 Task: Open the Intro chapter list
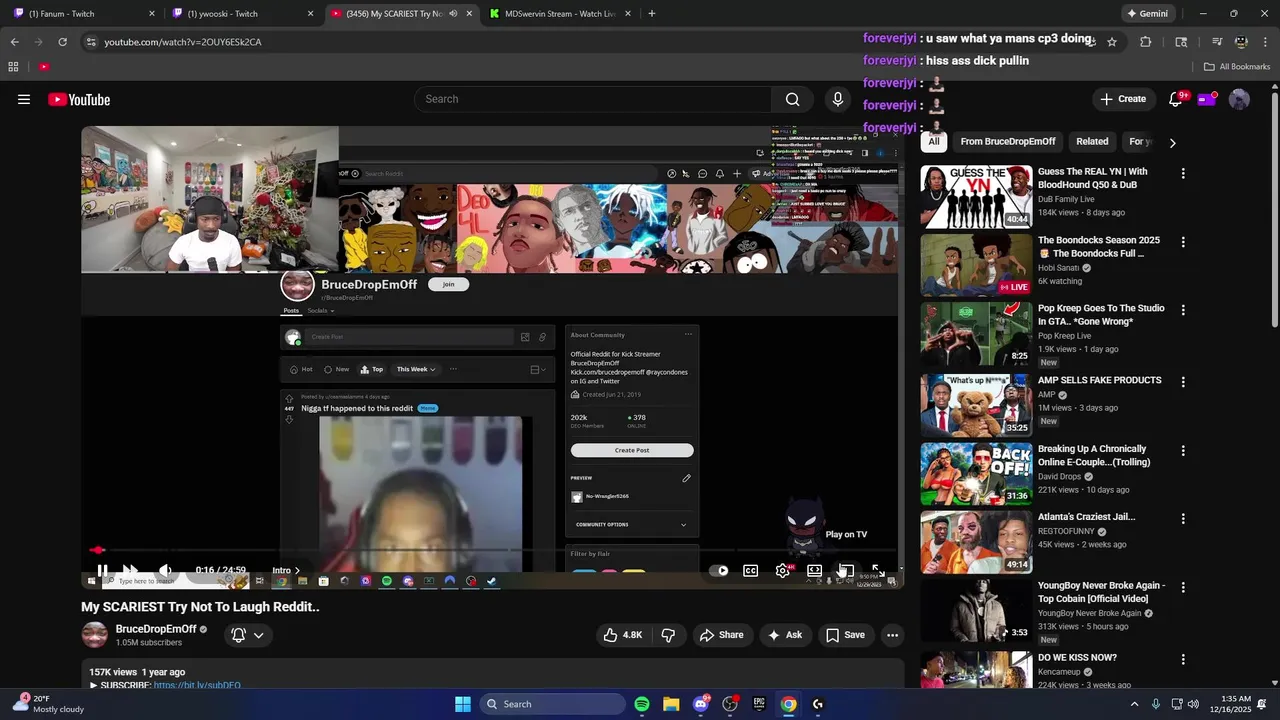[x=286, y=570]
